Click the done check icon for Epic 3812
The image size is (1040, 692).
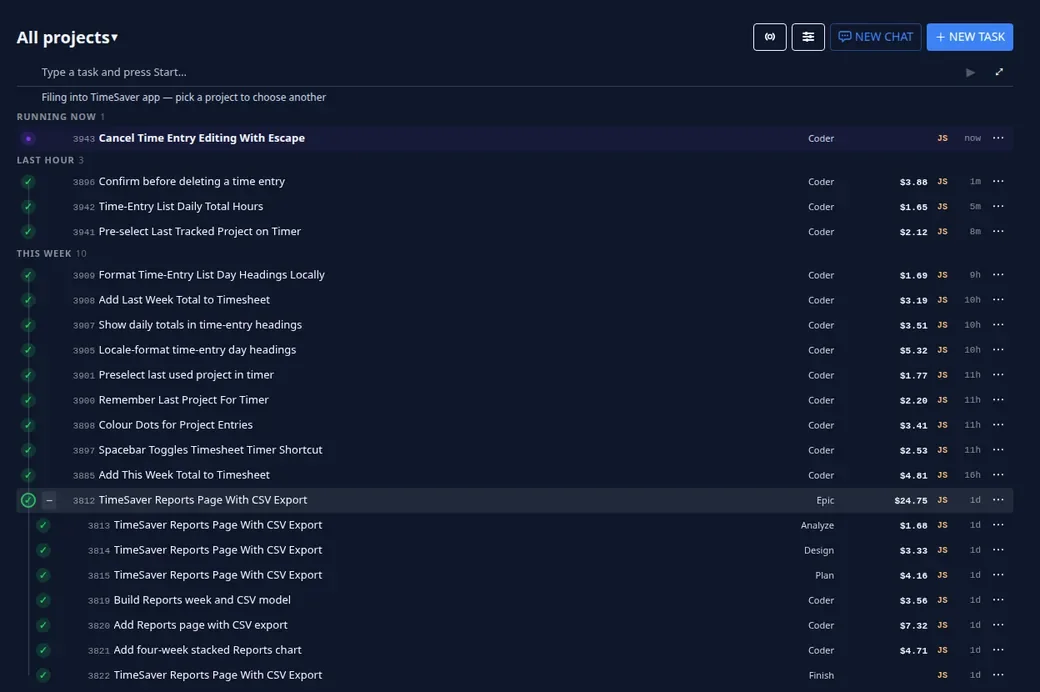[28, 500]
